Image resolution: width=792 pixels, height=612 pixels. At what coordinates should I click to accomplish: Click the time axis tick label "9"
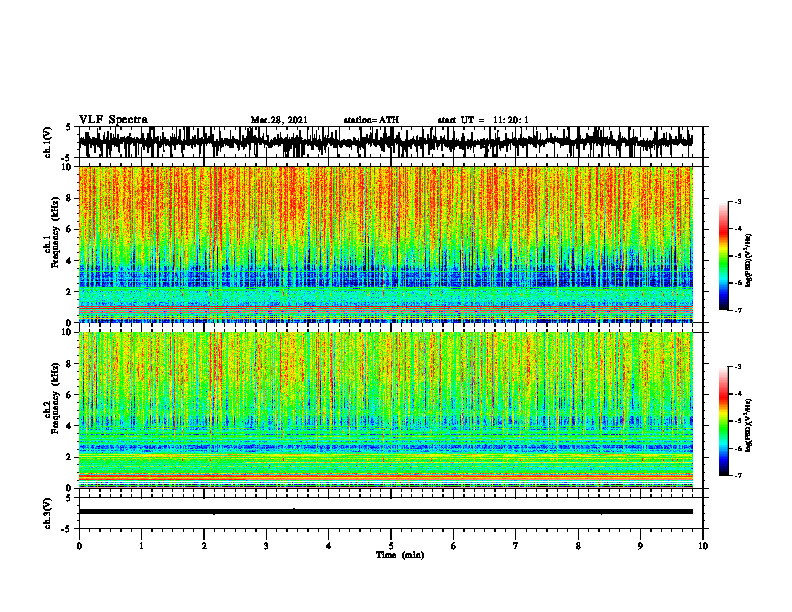(640, 546)
